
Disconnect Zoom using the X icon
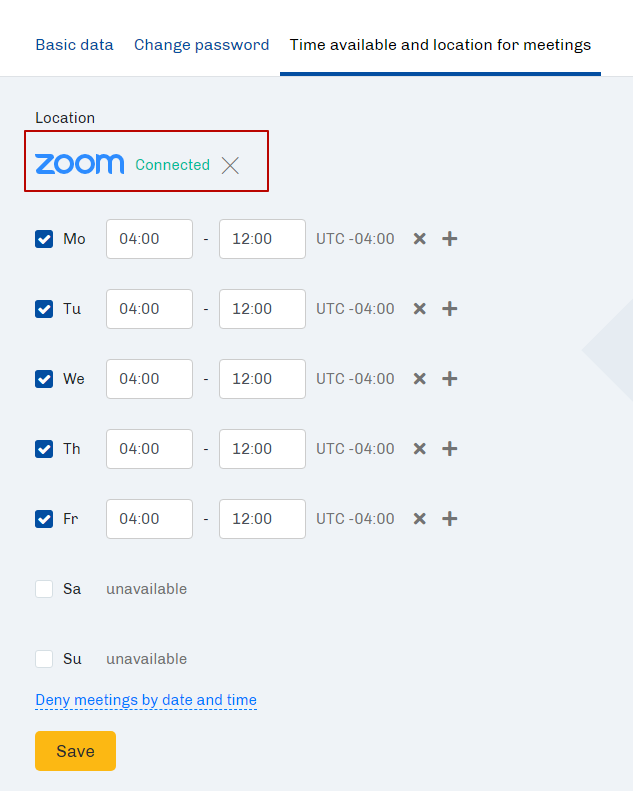230,165
